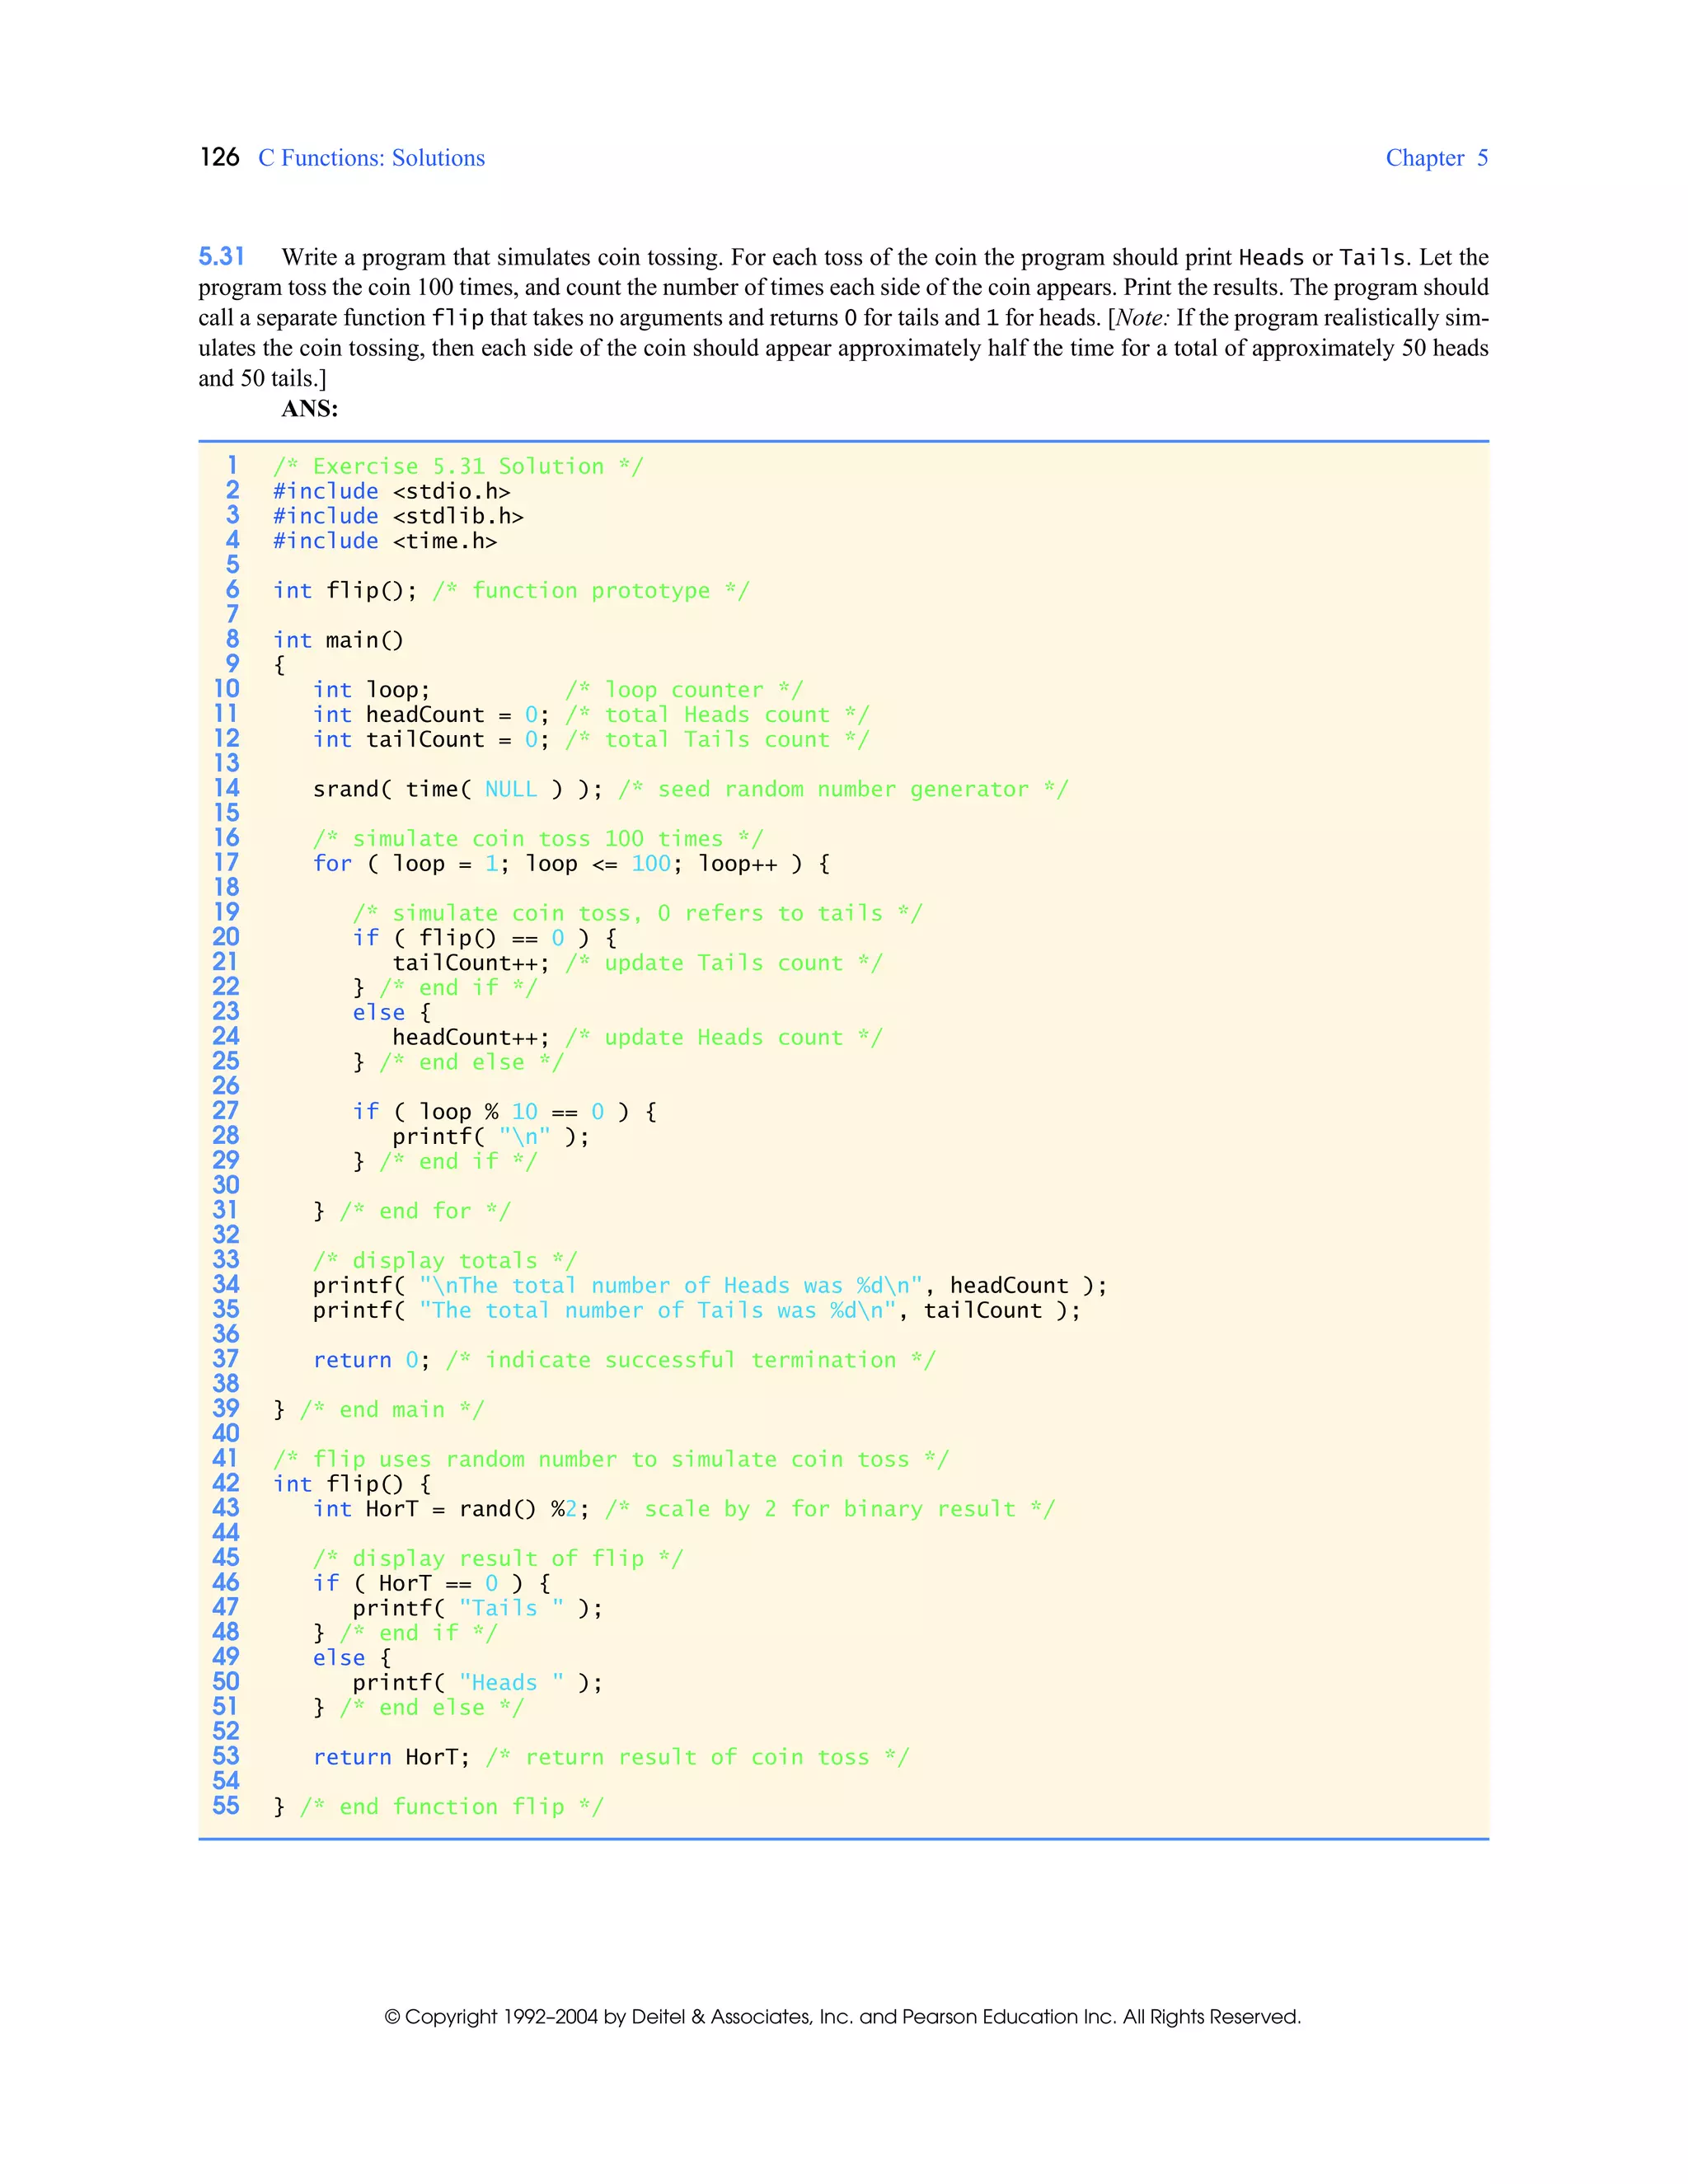
Task: Click 'display result of flip' comment
Action: coord(498,1559)
